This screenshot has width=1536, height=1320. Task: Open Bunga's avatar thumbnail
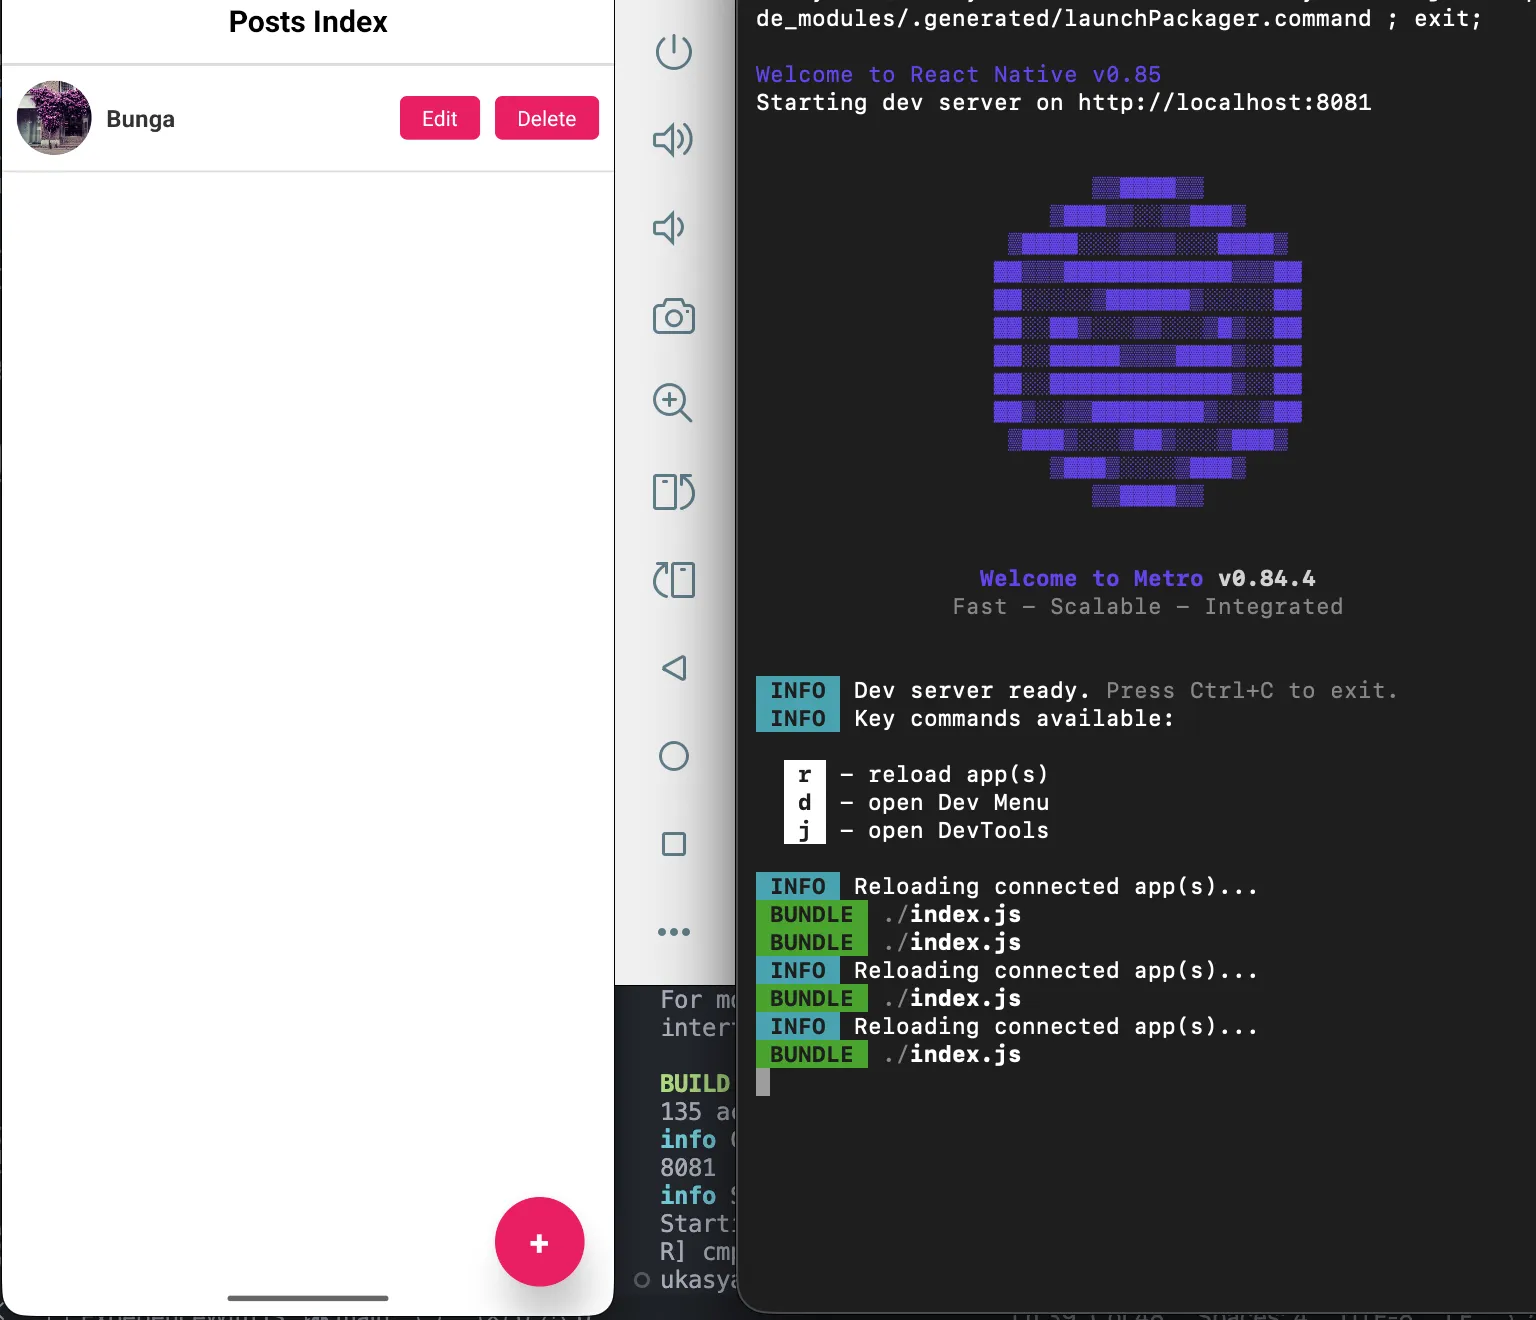point(54,118)
